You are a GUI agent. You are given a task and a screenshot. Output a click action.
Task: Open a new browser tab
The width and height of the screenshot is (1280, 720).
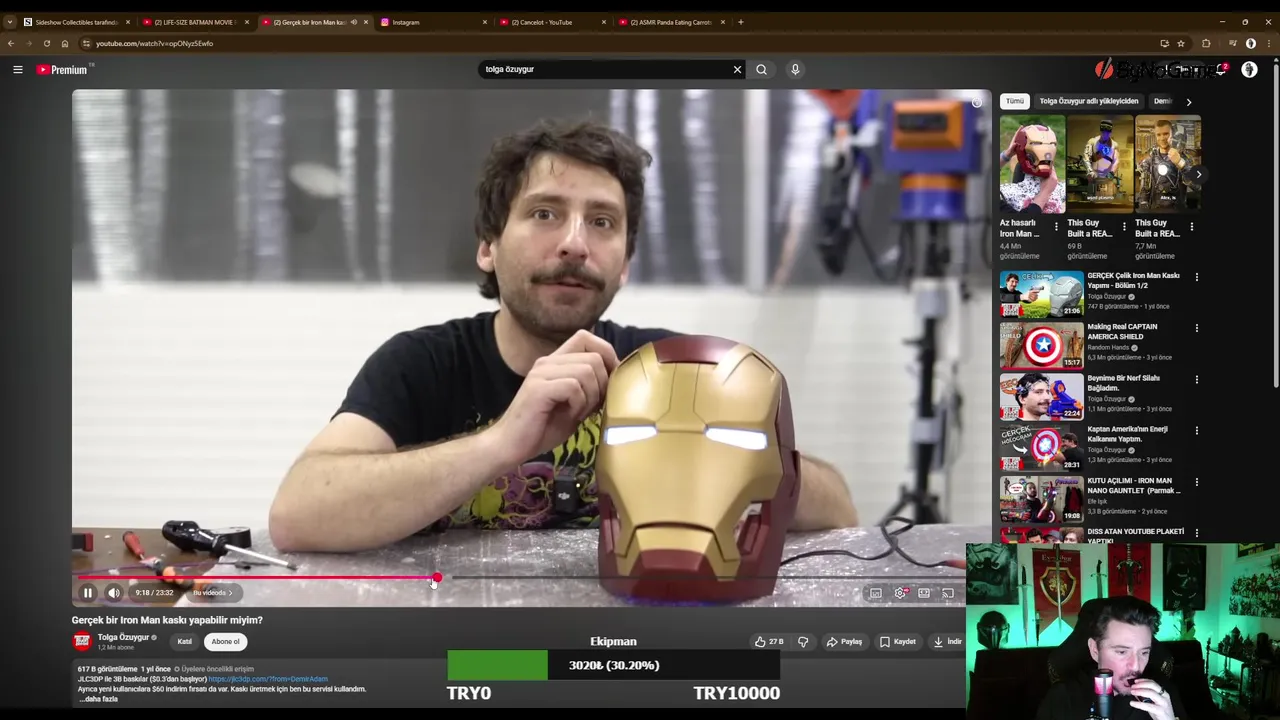(x=740, y=22)
